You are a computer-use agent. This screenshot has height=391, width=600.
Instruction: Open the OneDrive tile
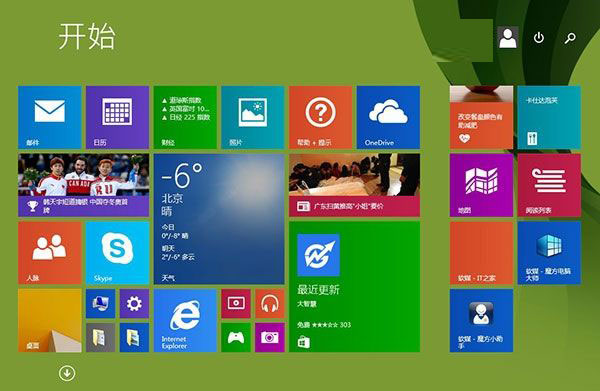click(x=388, y=117)
